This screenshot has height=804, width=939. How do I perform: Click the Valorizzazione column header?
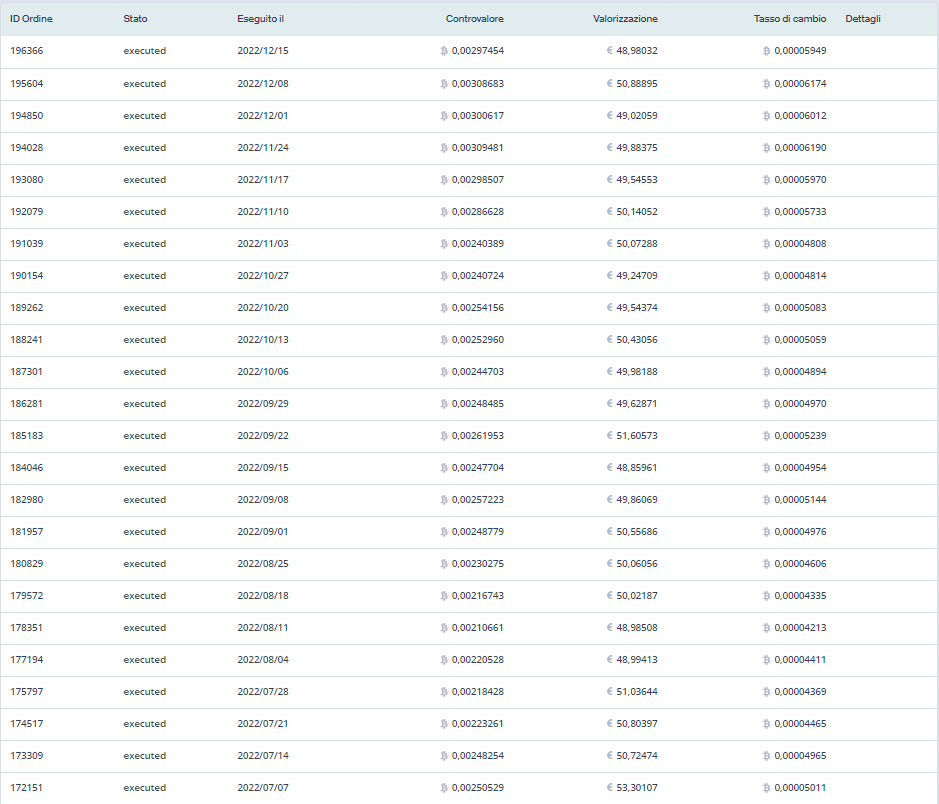(x=625, y=19)
